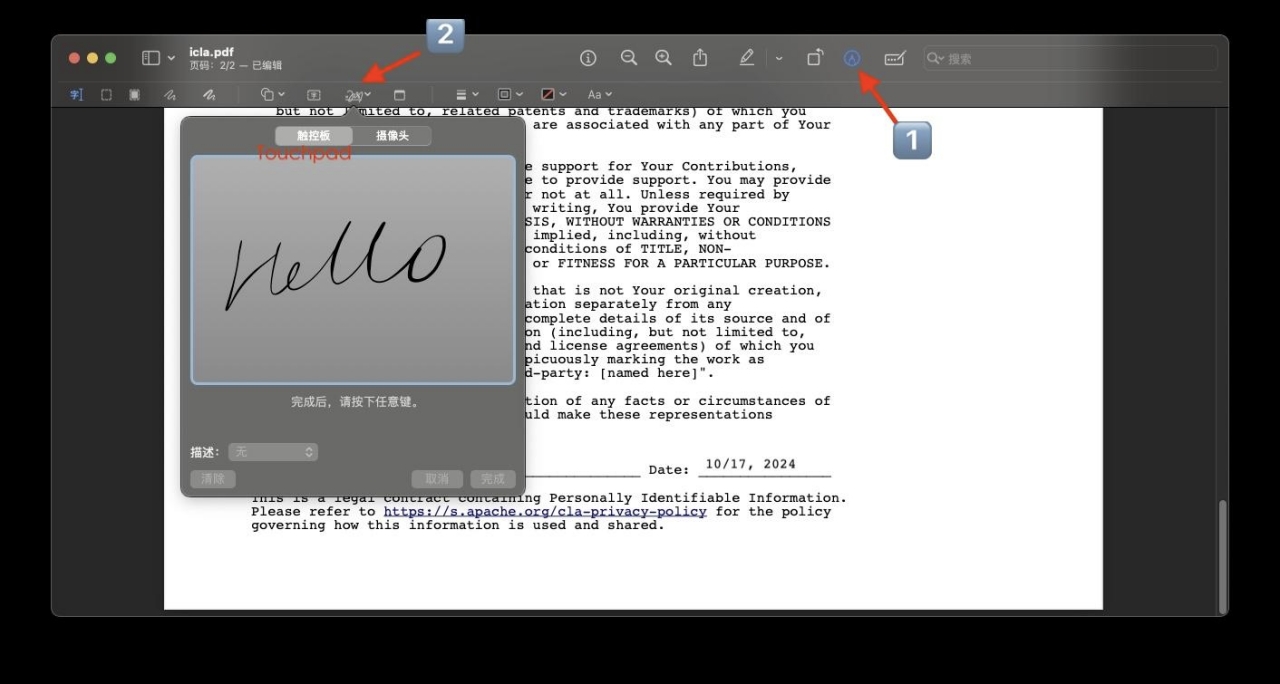Click the Inspector info icon

[588, 58]
